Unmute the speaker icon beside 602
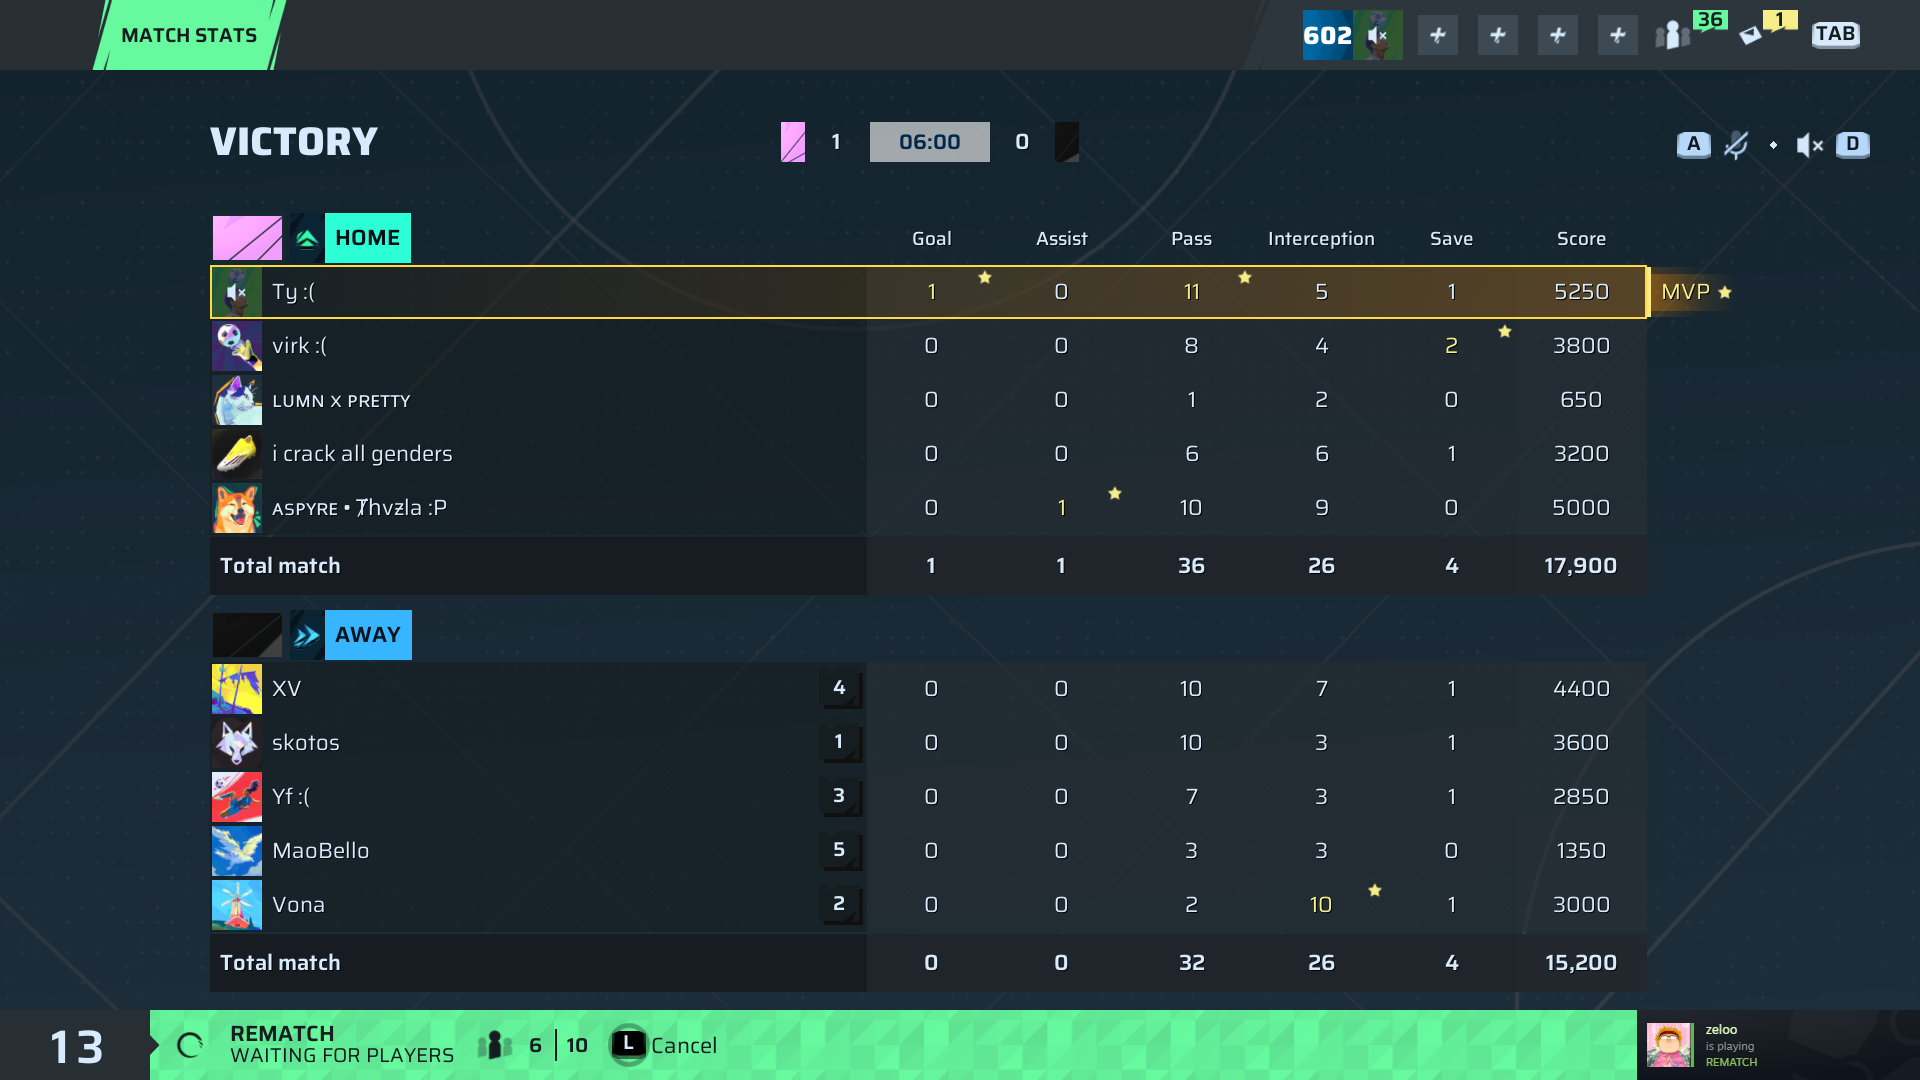Viewport: 1920px width, 1080px height. pos(1378,35)
